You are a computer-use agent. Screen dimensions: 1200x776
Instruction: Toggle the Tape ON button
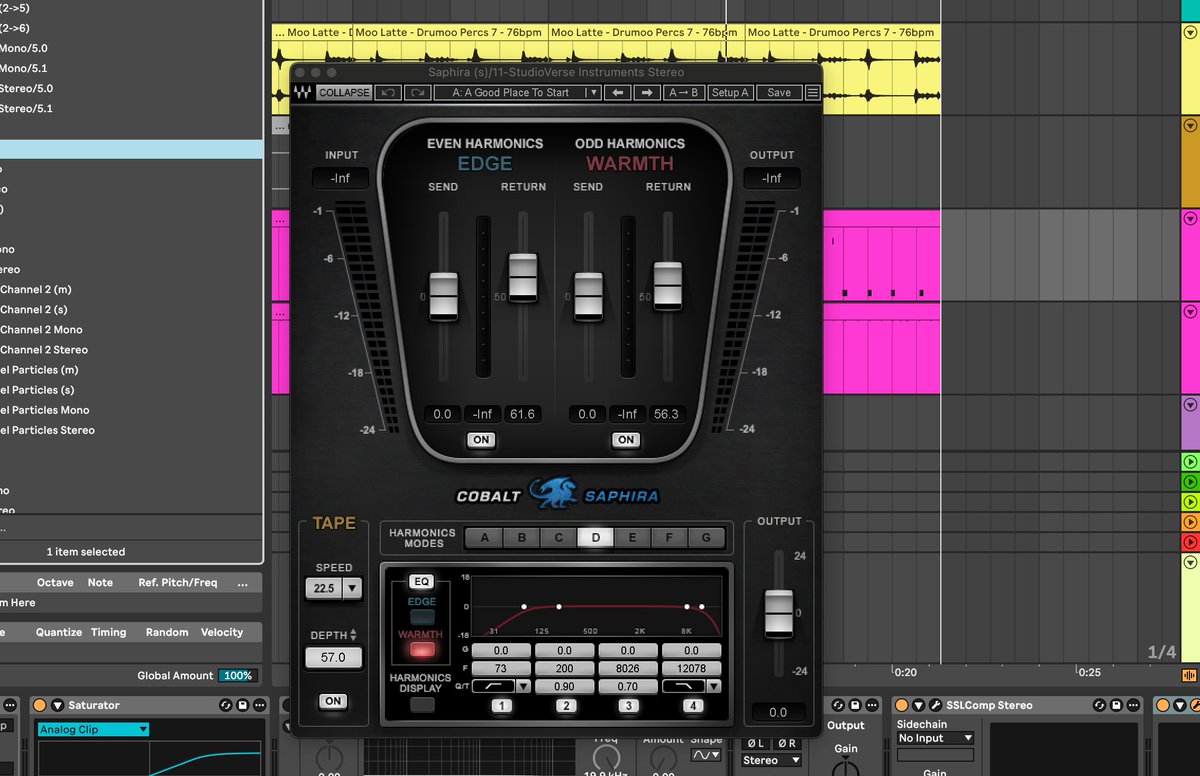(334, 701)
